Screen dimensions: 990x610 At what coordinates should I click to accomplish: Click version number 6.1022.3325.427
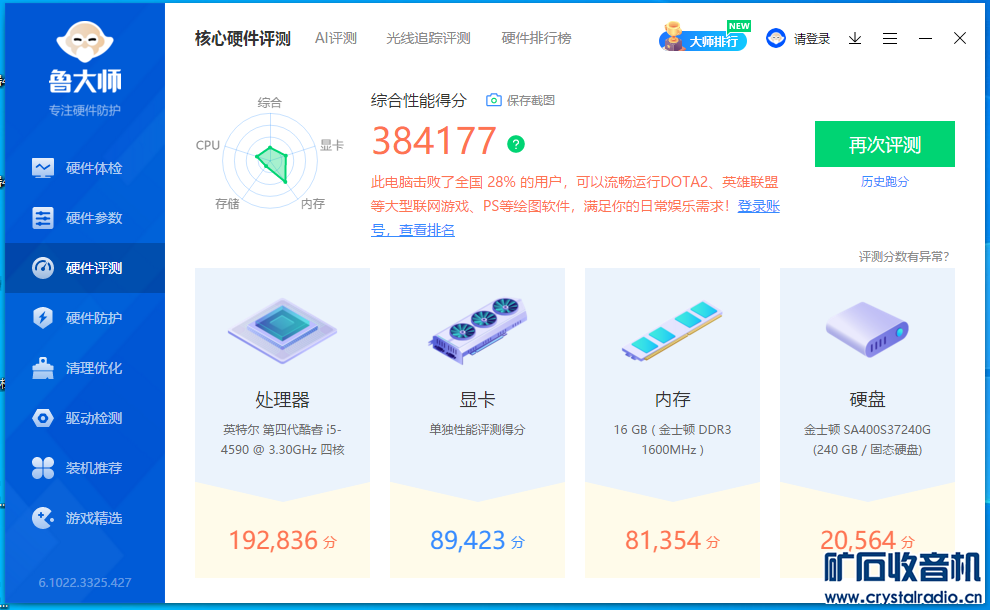click(85, 582)
